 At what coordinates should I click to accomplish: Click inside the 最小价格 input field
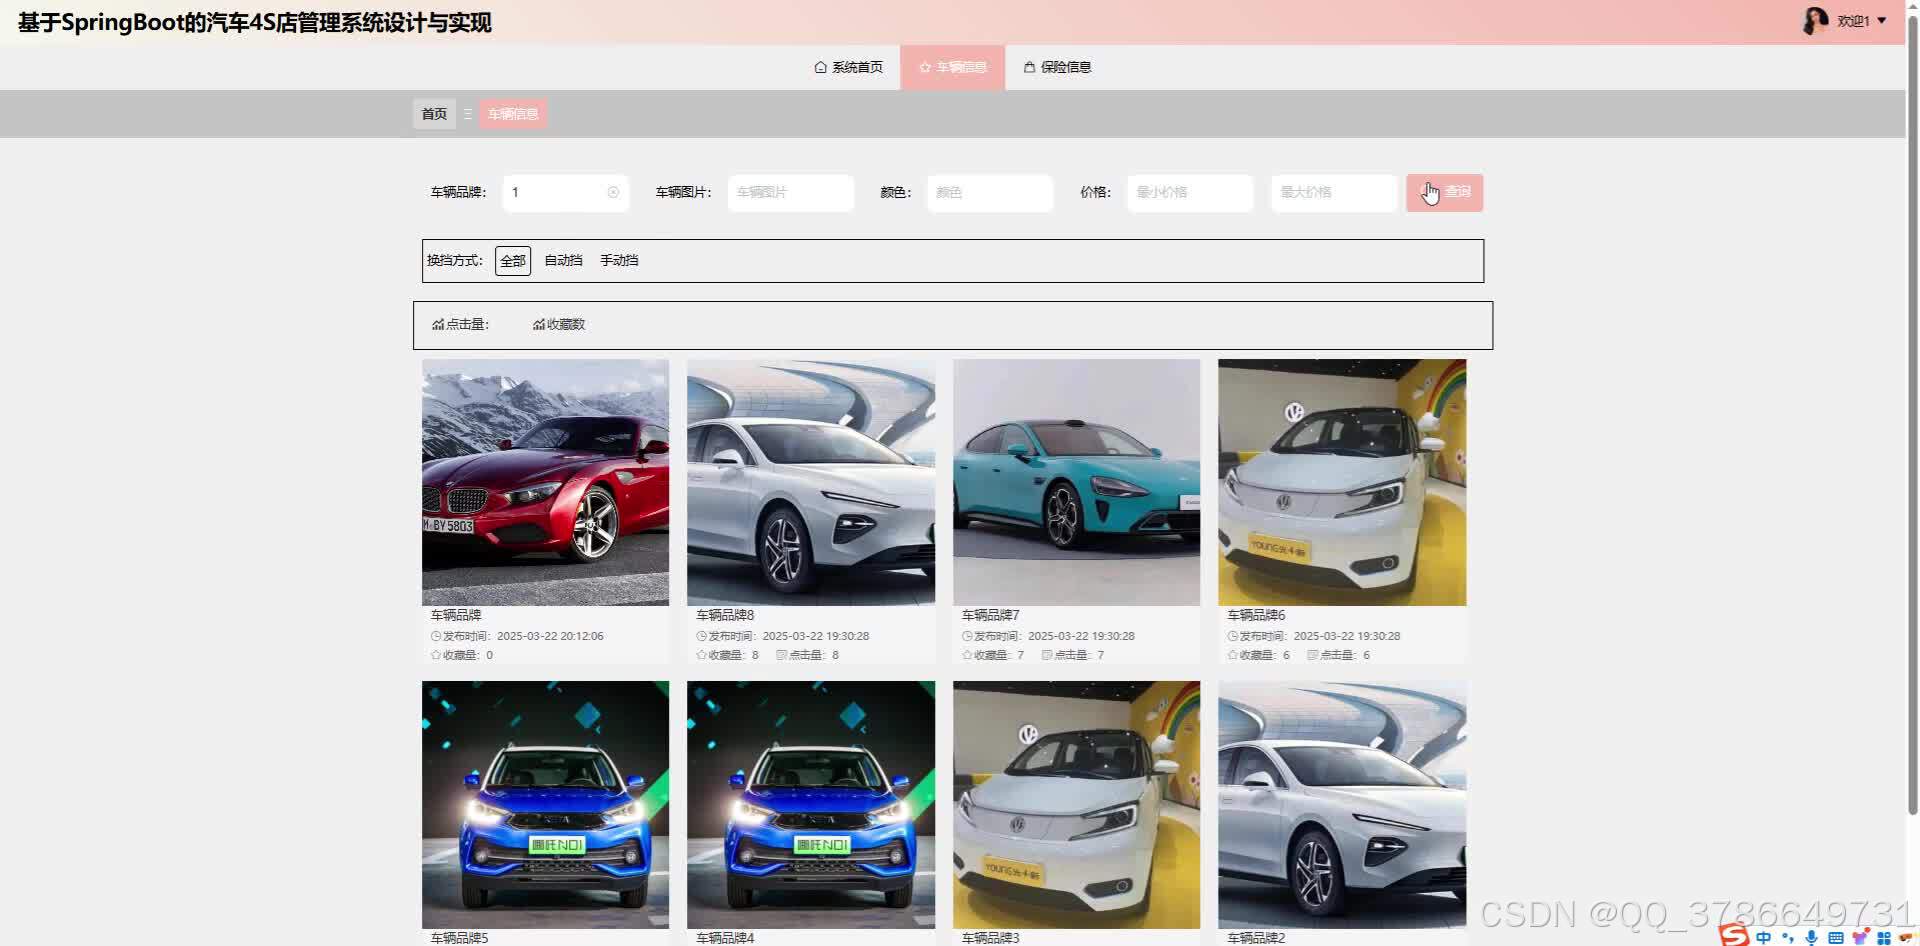click(x=1188, y=193)
